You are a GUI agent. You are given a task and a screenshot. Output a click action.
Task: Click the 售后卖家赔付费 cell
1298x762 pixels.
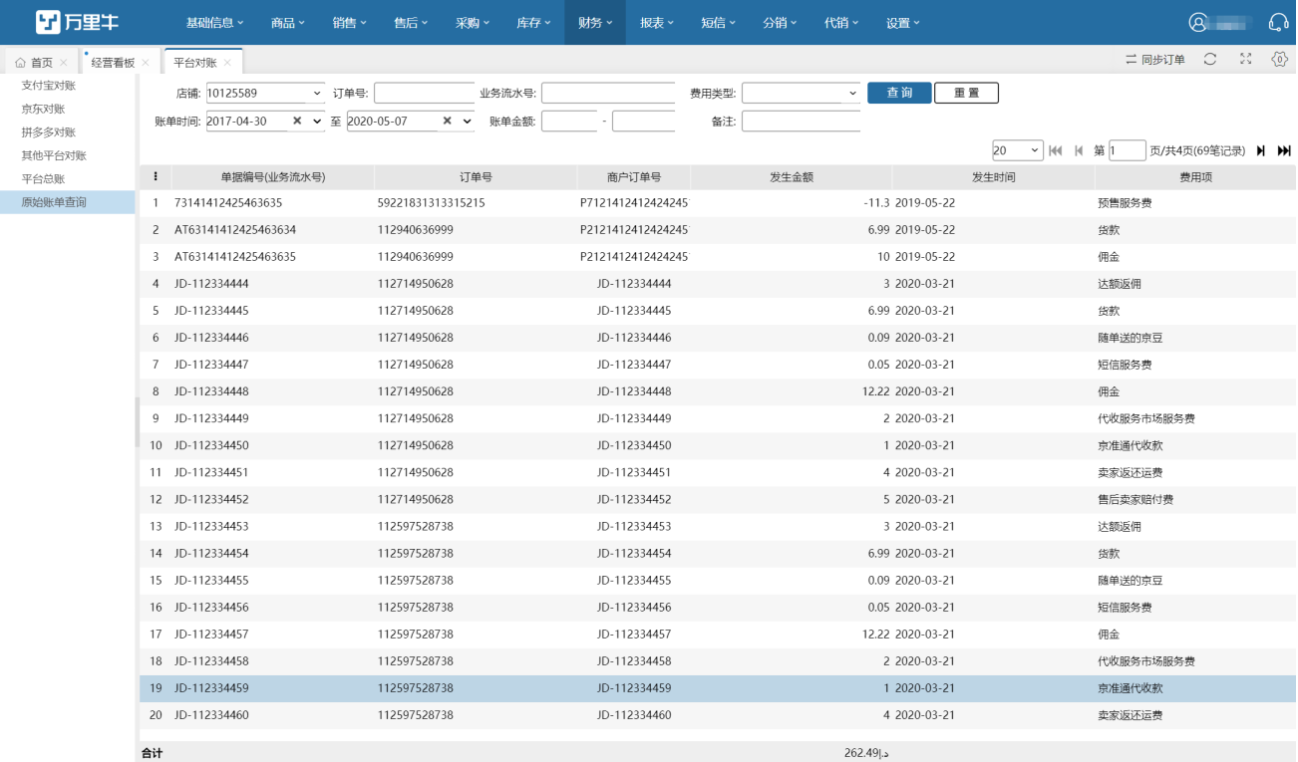tap(1135, 500)
